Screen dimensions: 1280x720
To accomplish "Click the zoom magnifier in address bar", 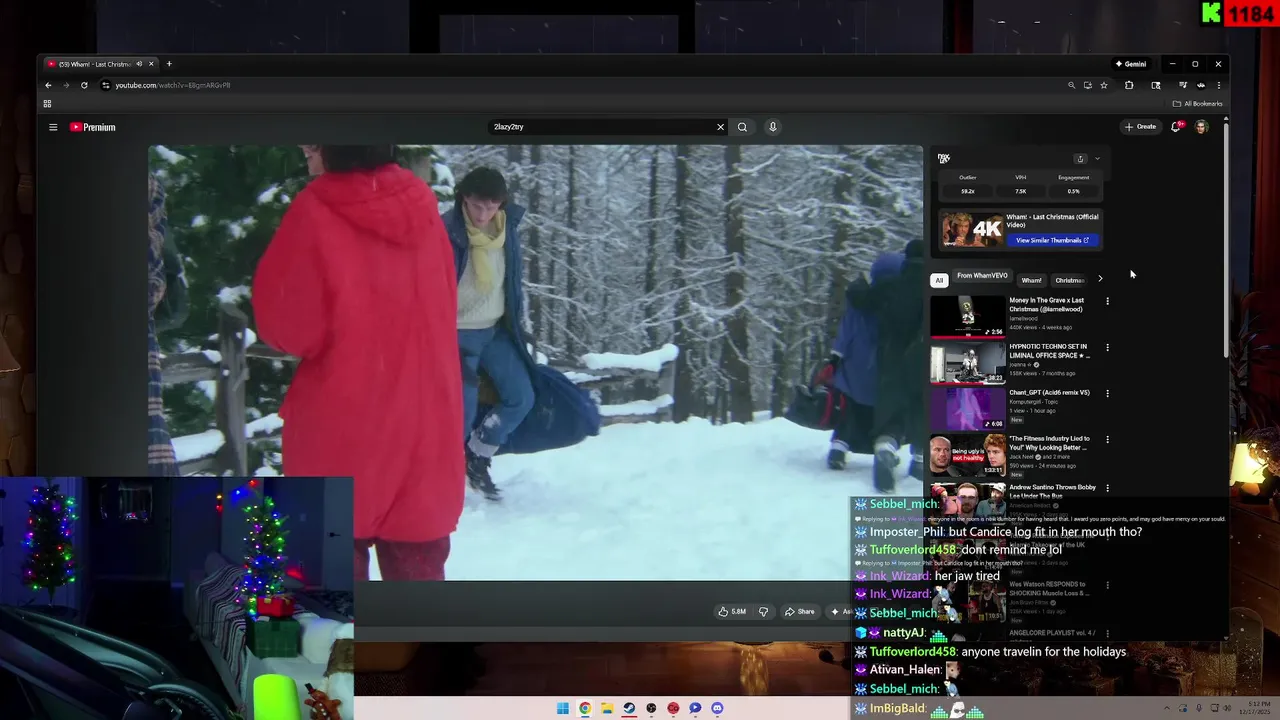I will (x=1071, y=85).
